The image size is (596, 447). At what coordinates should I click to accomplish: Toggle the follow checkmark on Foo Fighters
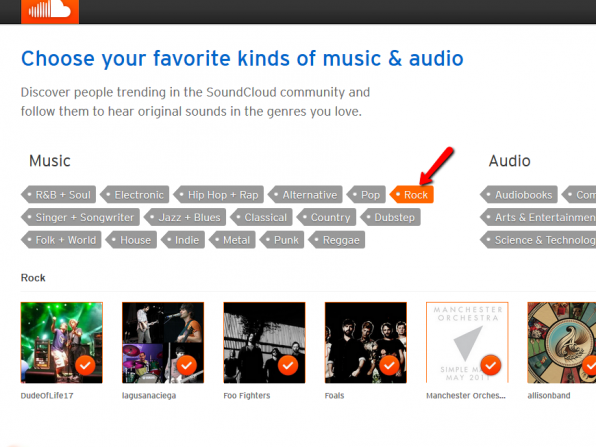coord(288,365)
